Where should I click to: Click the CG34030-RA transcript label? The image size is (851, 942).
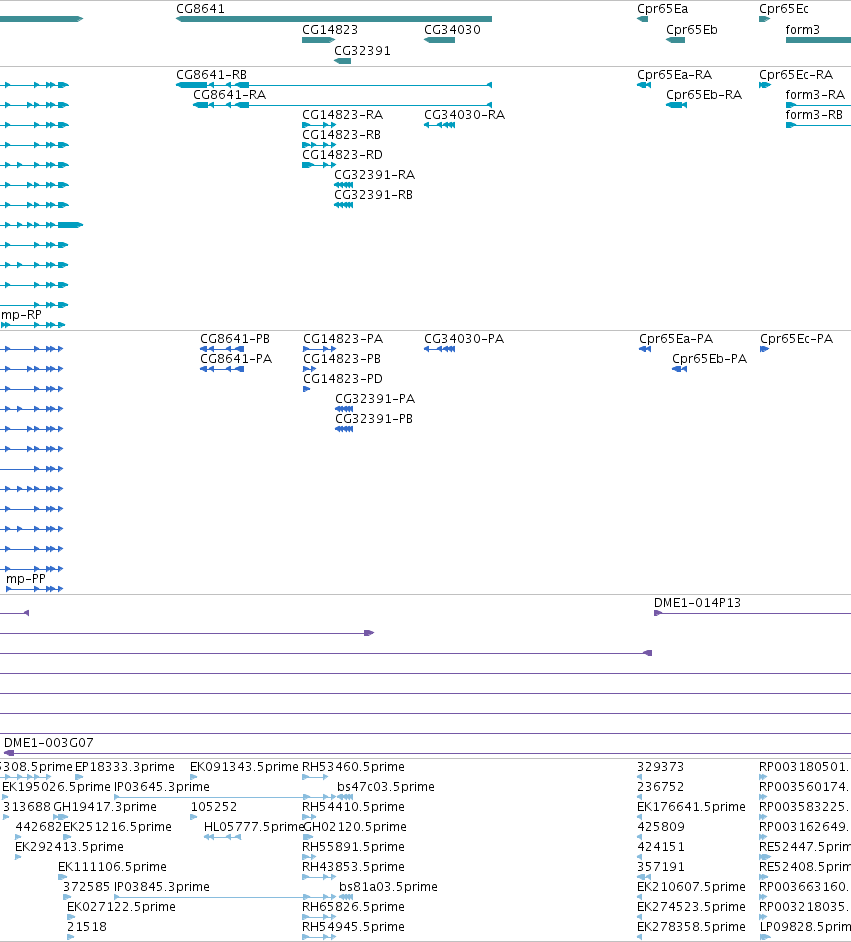point(464,115)
